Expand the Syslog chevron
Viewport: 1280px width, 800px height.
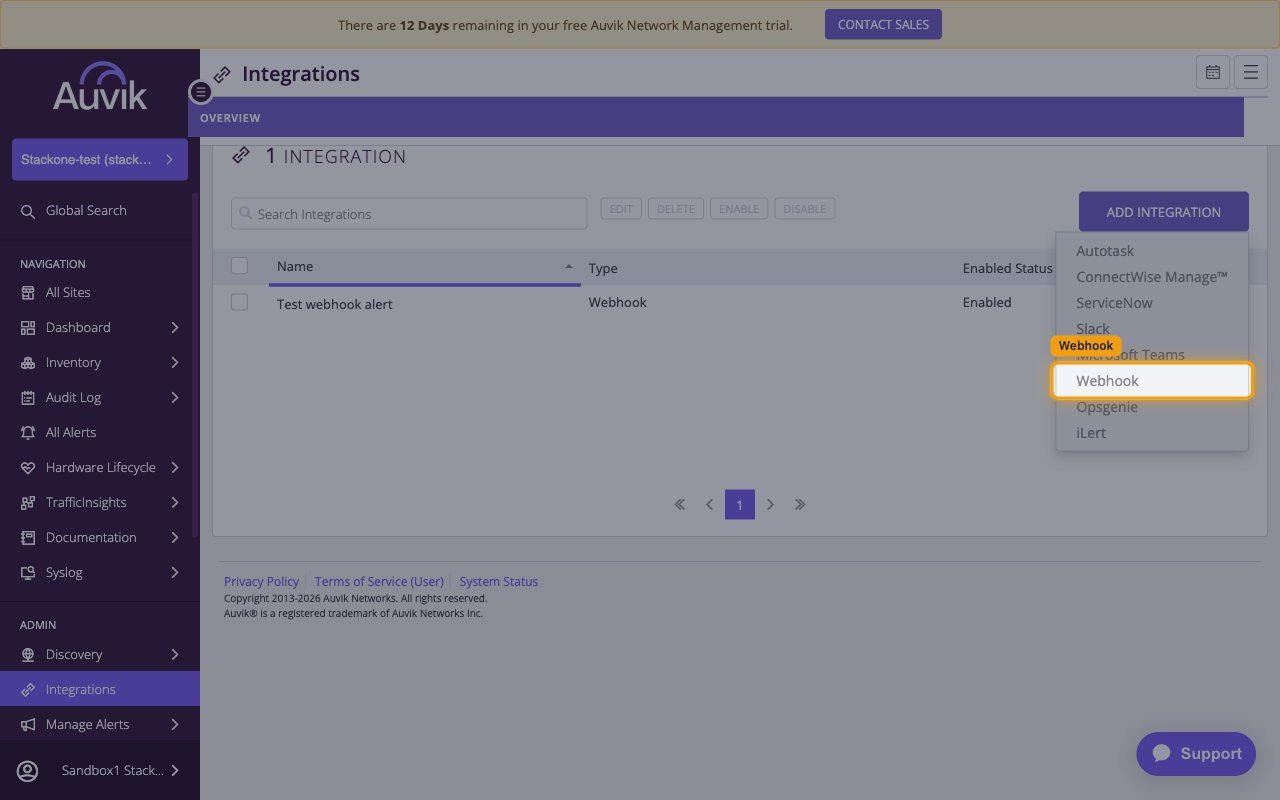tap(175, 573)
